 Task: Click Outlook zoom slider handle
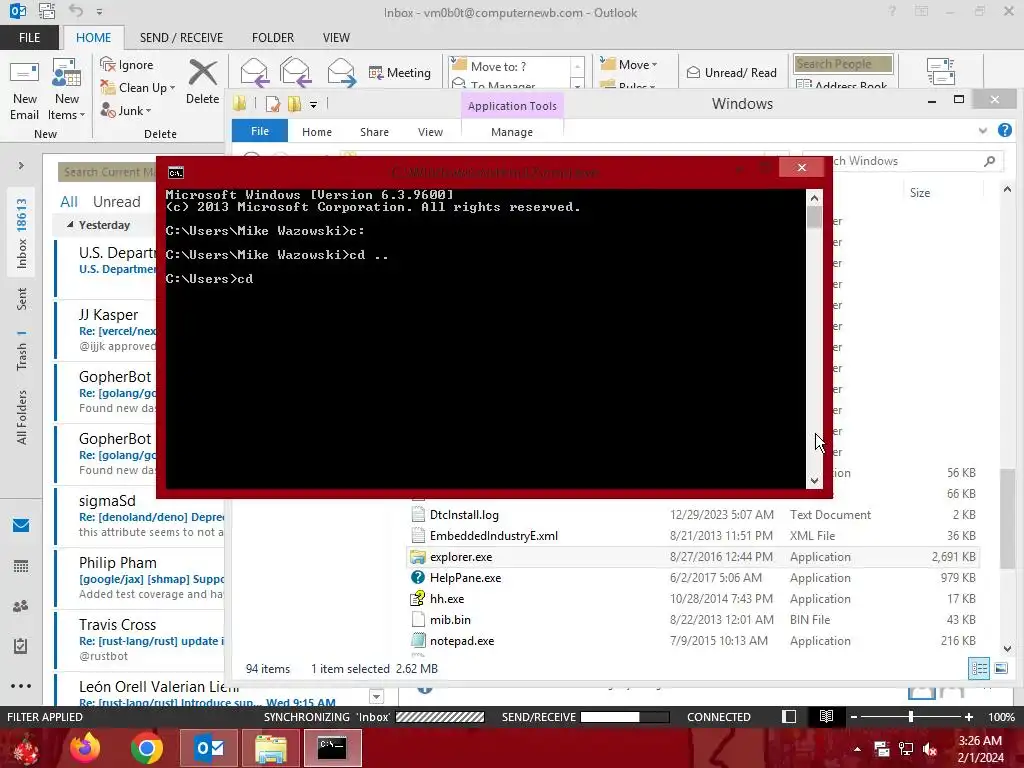(x=911, y=717)
